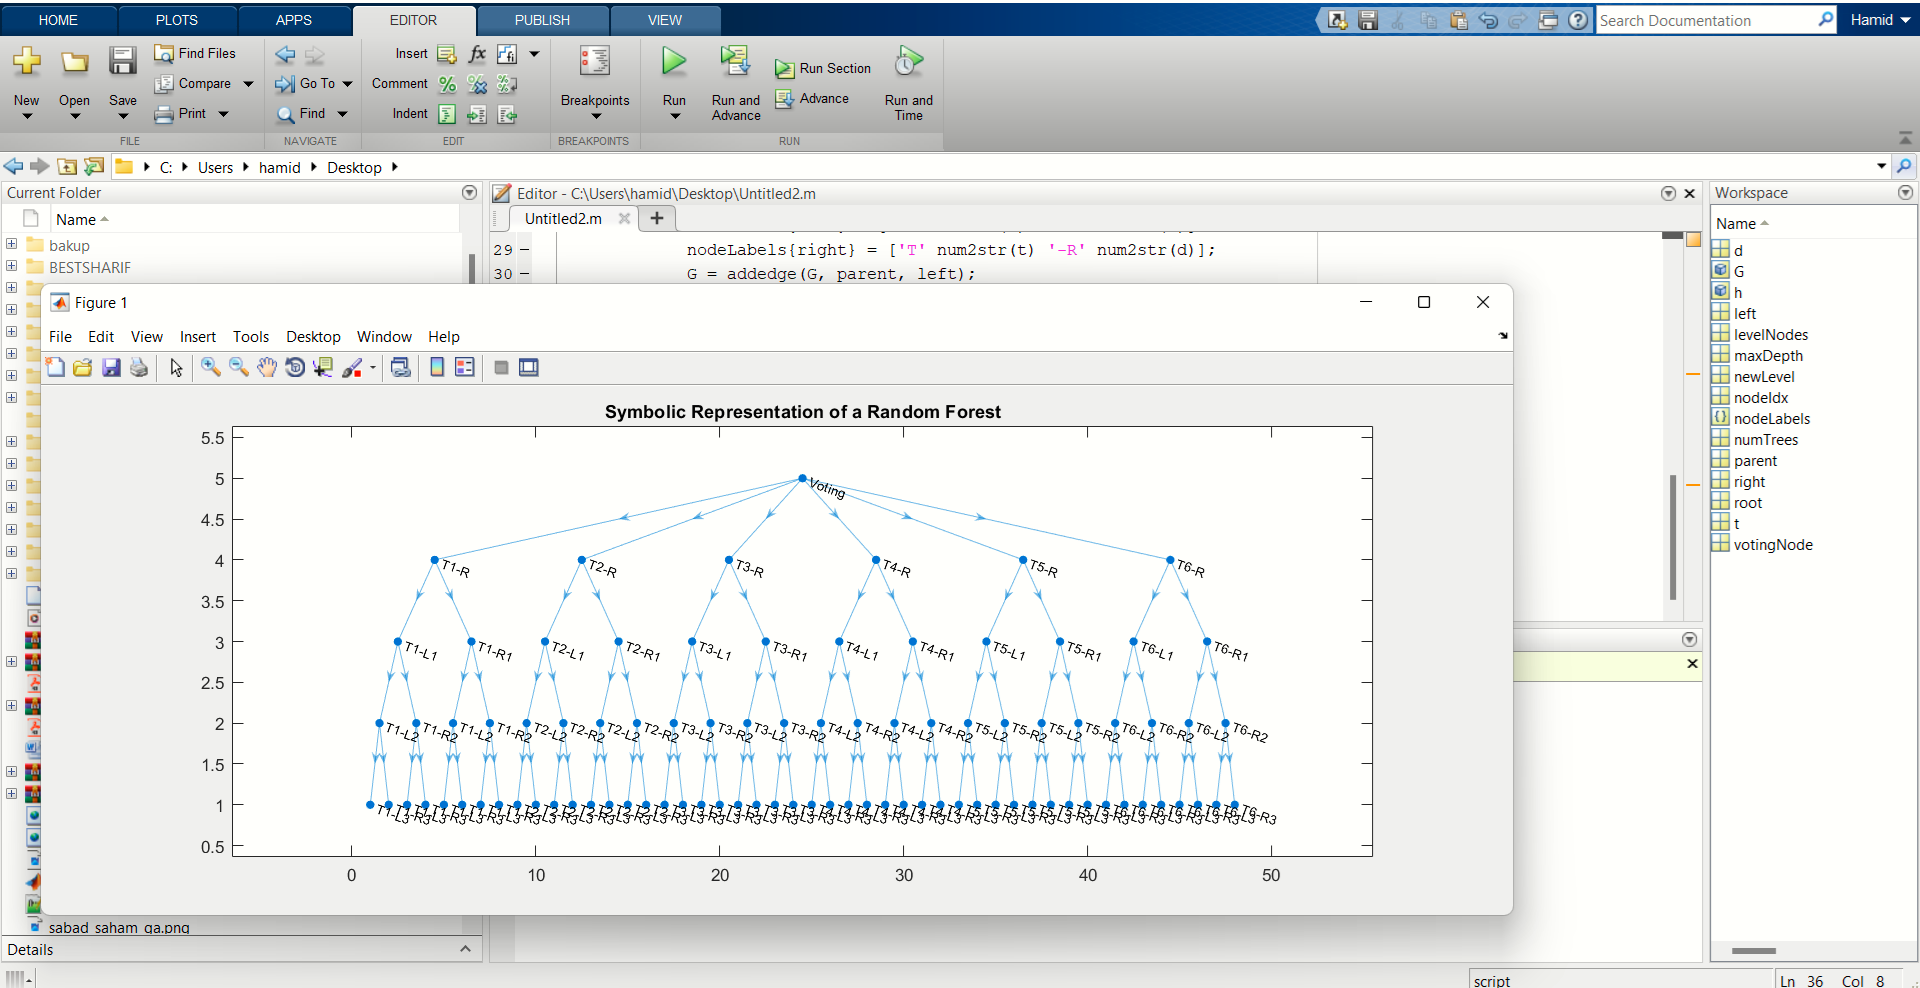The width and height of the screenshot is (1920, 988).
Task: Open the New dropdown arrow
Action: pyautogui.click(x=27, y=116)
